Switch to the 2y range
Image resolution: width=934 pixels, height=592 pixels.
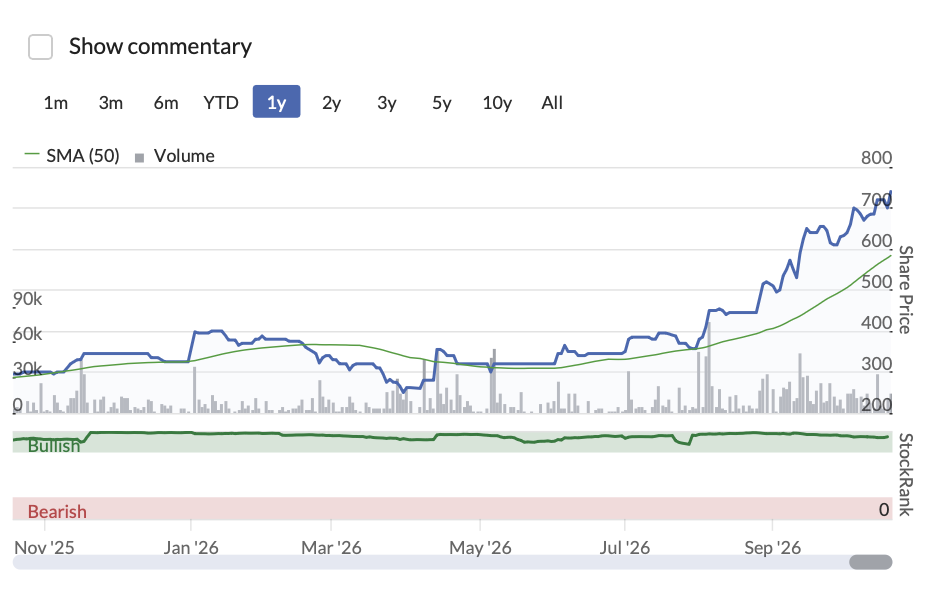click(331, 102)
